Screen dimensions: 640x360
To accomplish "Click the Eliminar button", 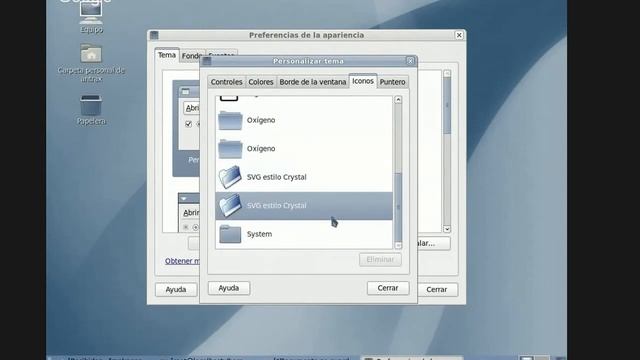I will click(380, 259).
